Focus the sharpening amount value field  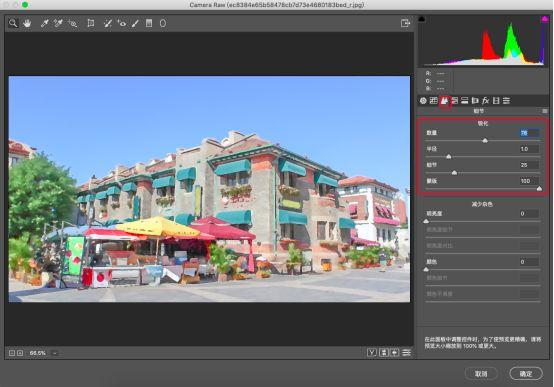[529, 133]
